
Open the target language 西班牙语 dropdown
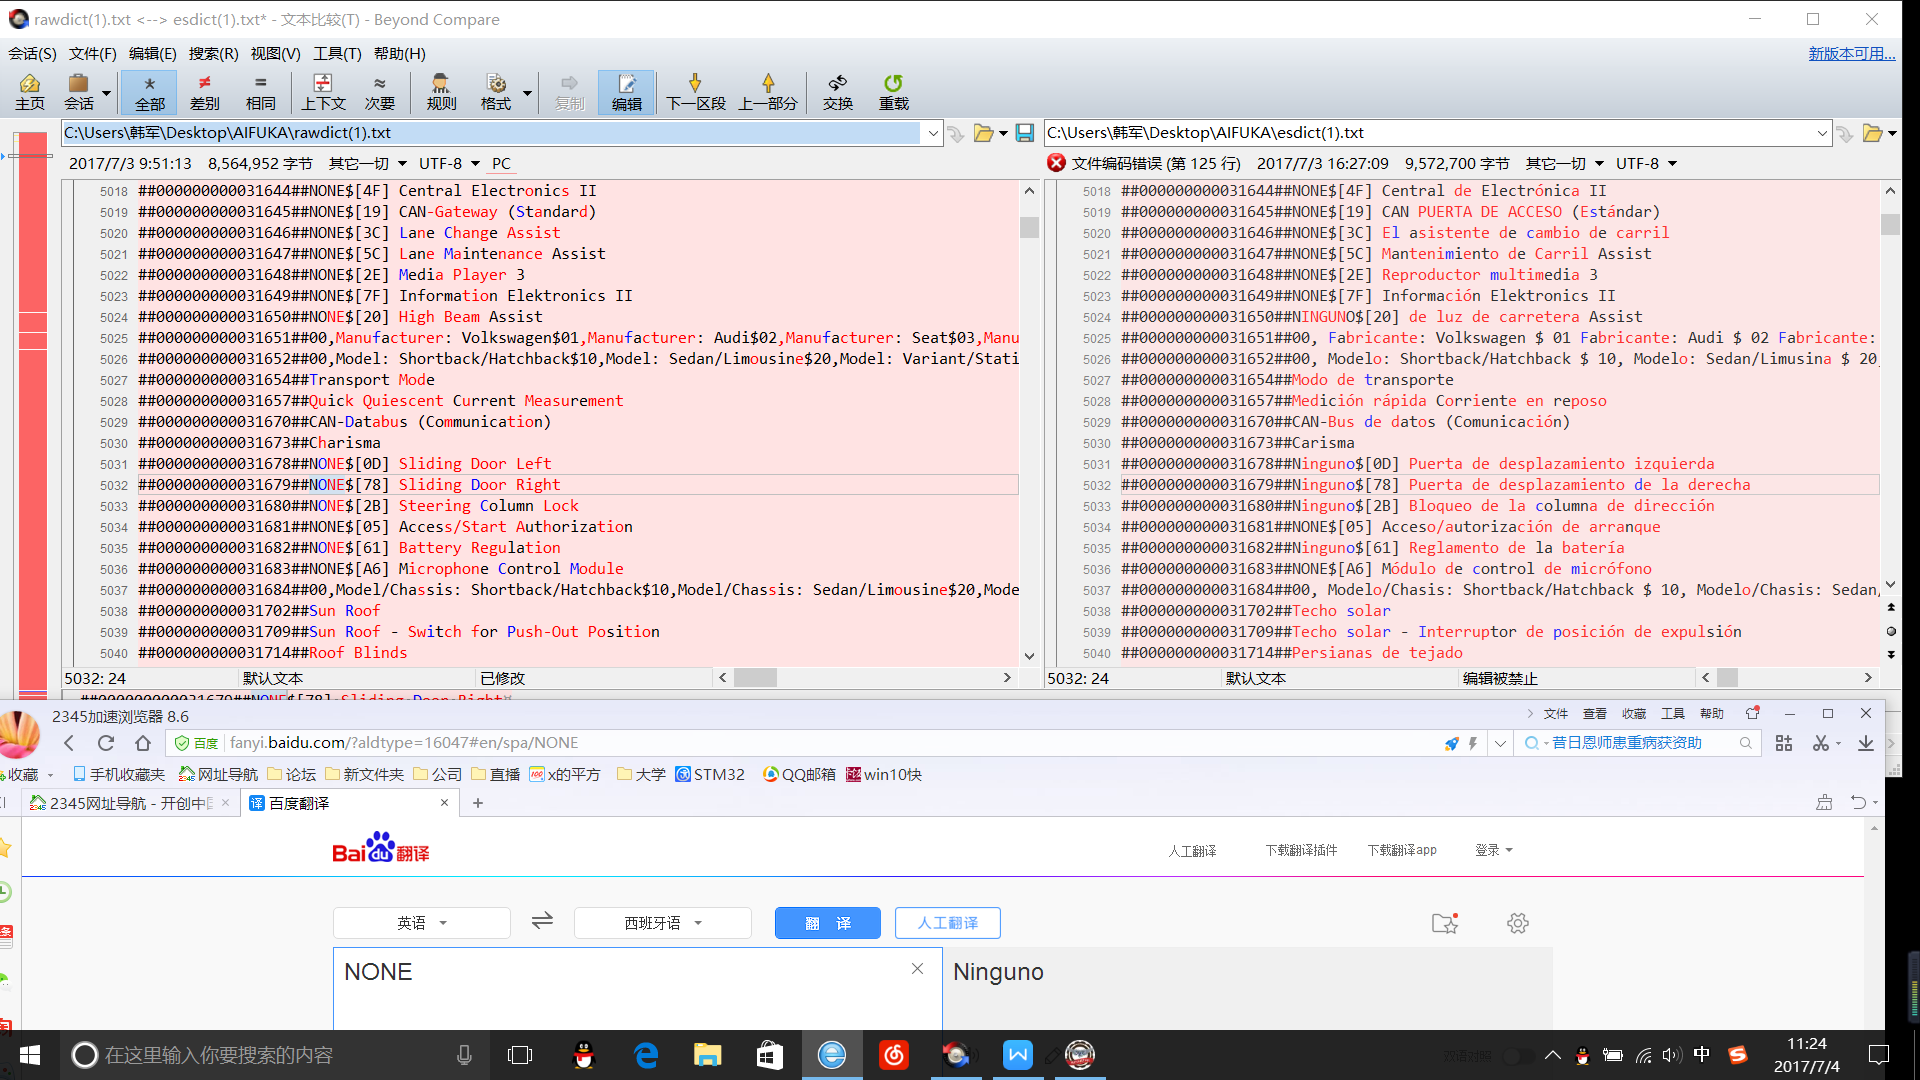point(662,923)
